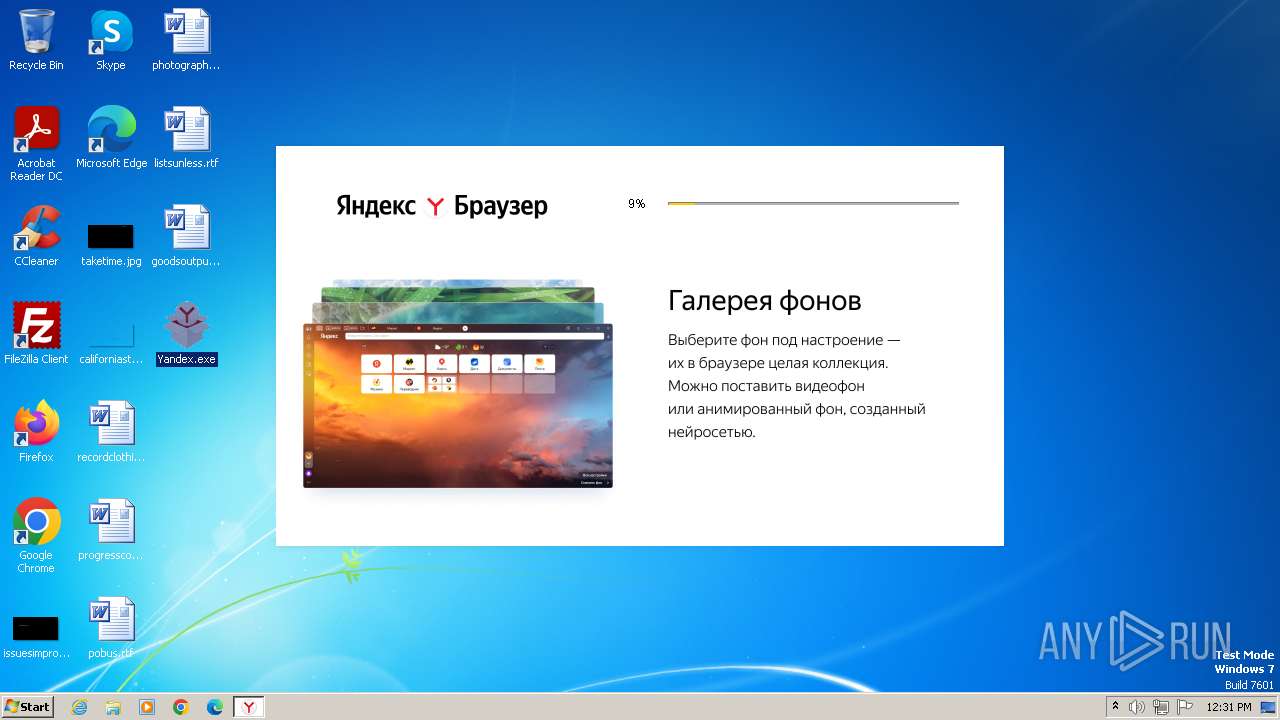Select the photograph Word document icon
The width and height of the screenshot is (1280, 720).
point(186,40)
